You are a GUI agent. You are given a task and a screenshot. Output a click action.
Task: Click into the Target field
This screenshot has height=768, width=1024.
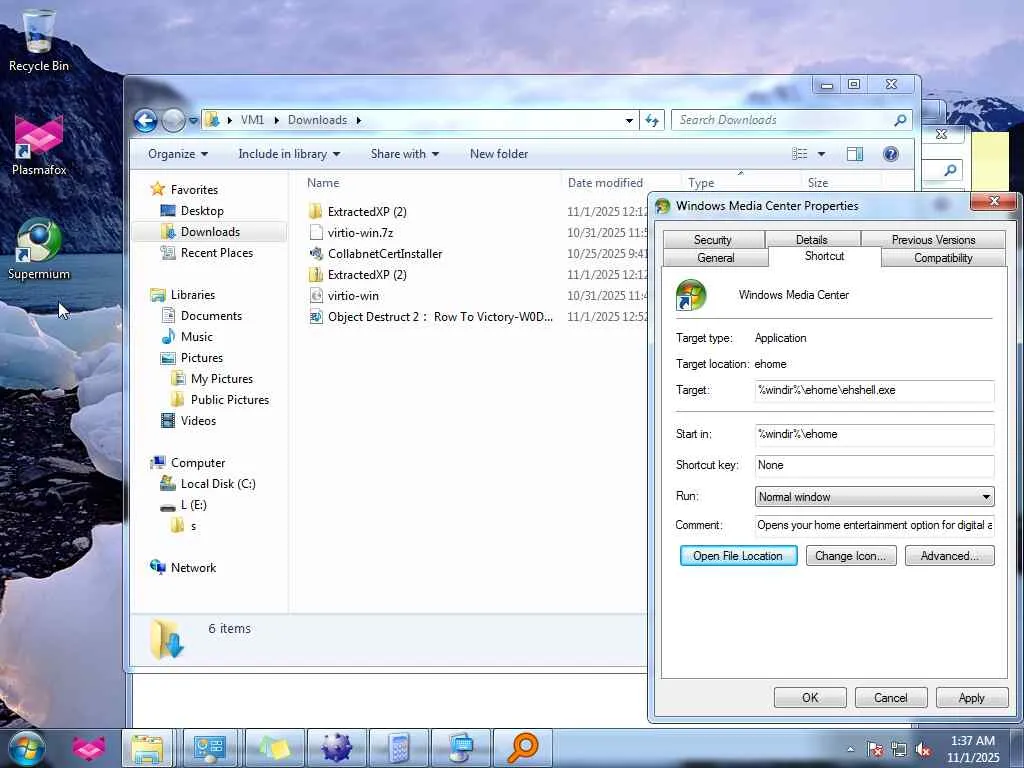click(x=874, y=391)
